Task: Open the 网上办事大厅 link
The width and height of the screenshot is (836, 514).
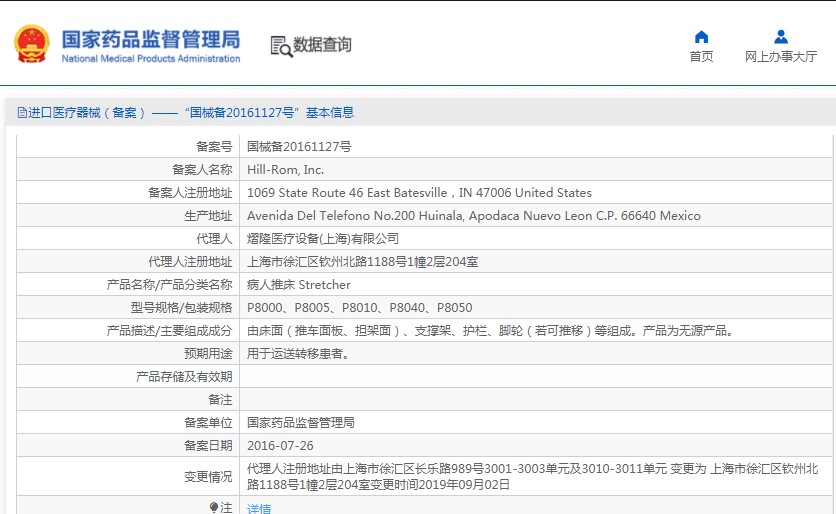Action: [x=781, y=57]
